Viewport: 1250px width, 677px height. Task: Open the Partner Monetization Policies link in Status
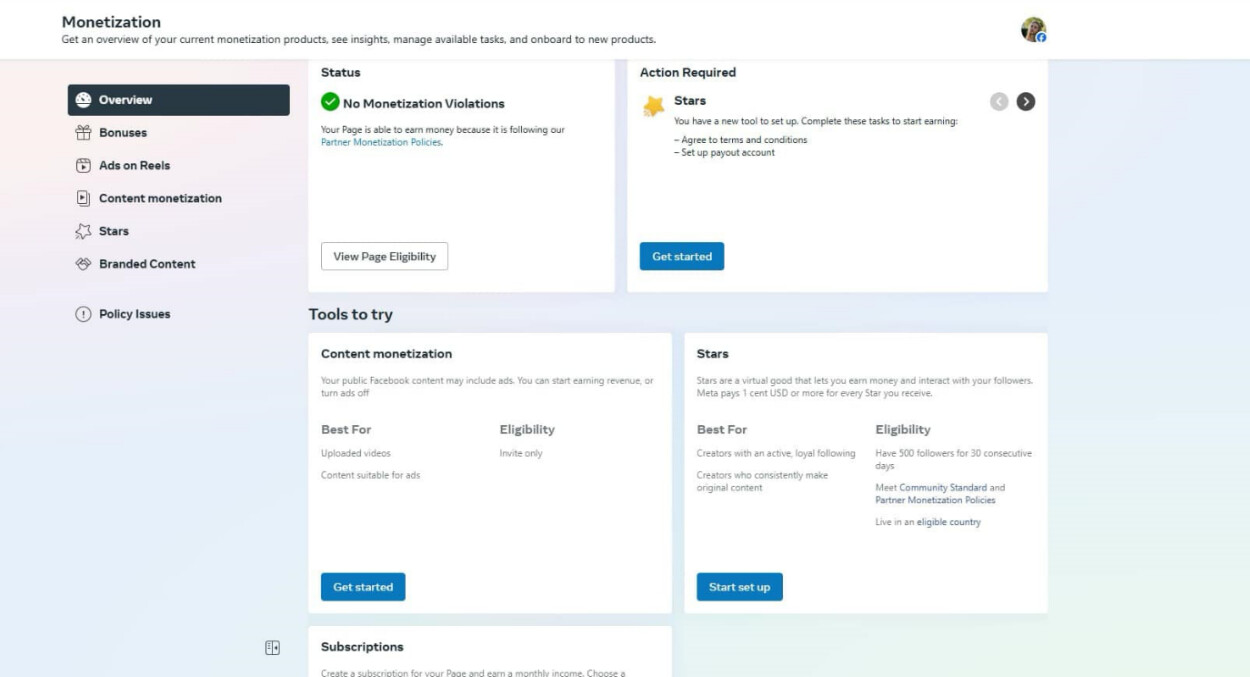(380, 142)
